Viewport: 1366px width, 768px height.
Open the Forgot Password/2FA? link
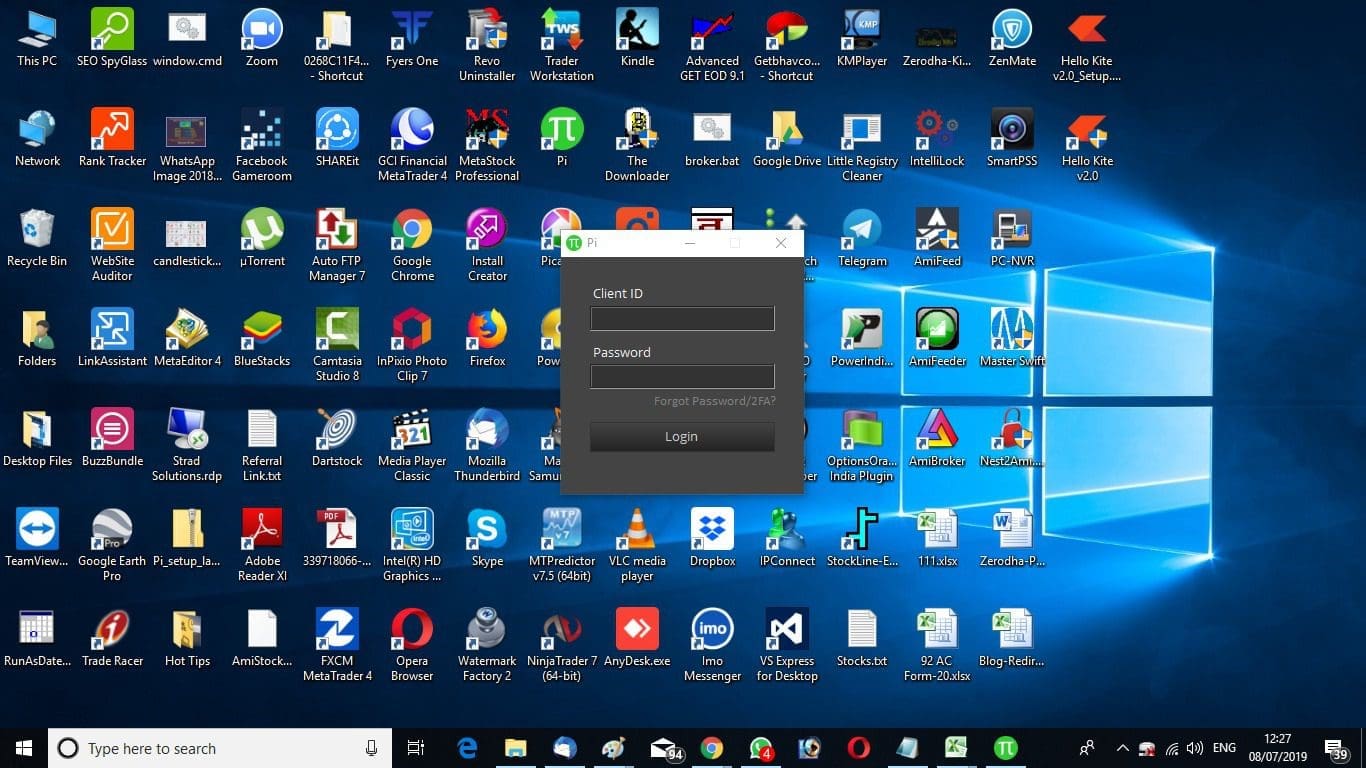click(715, 401)
